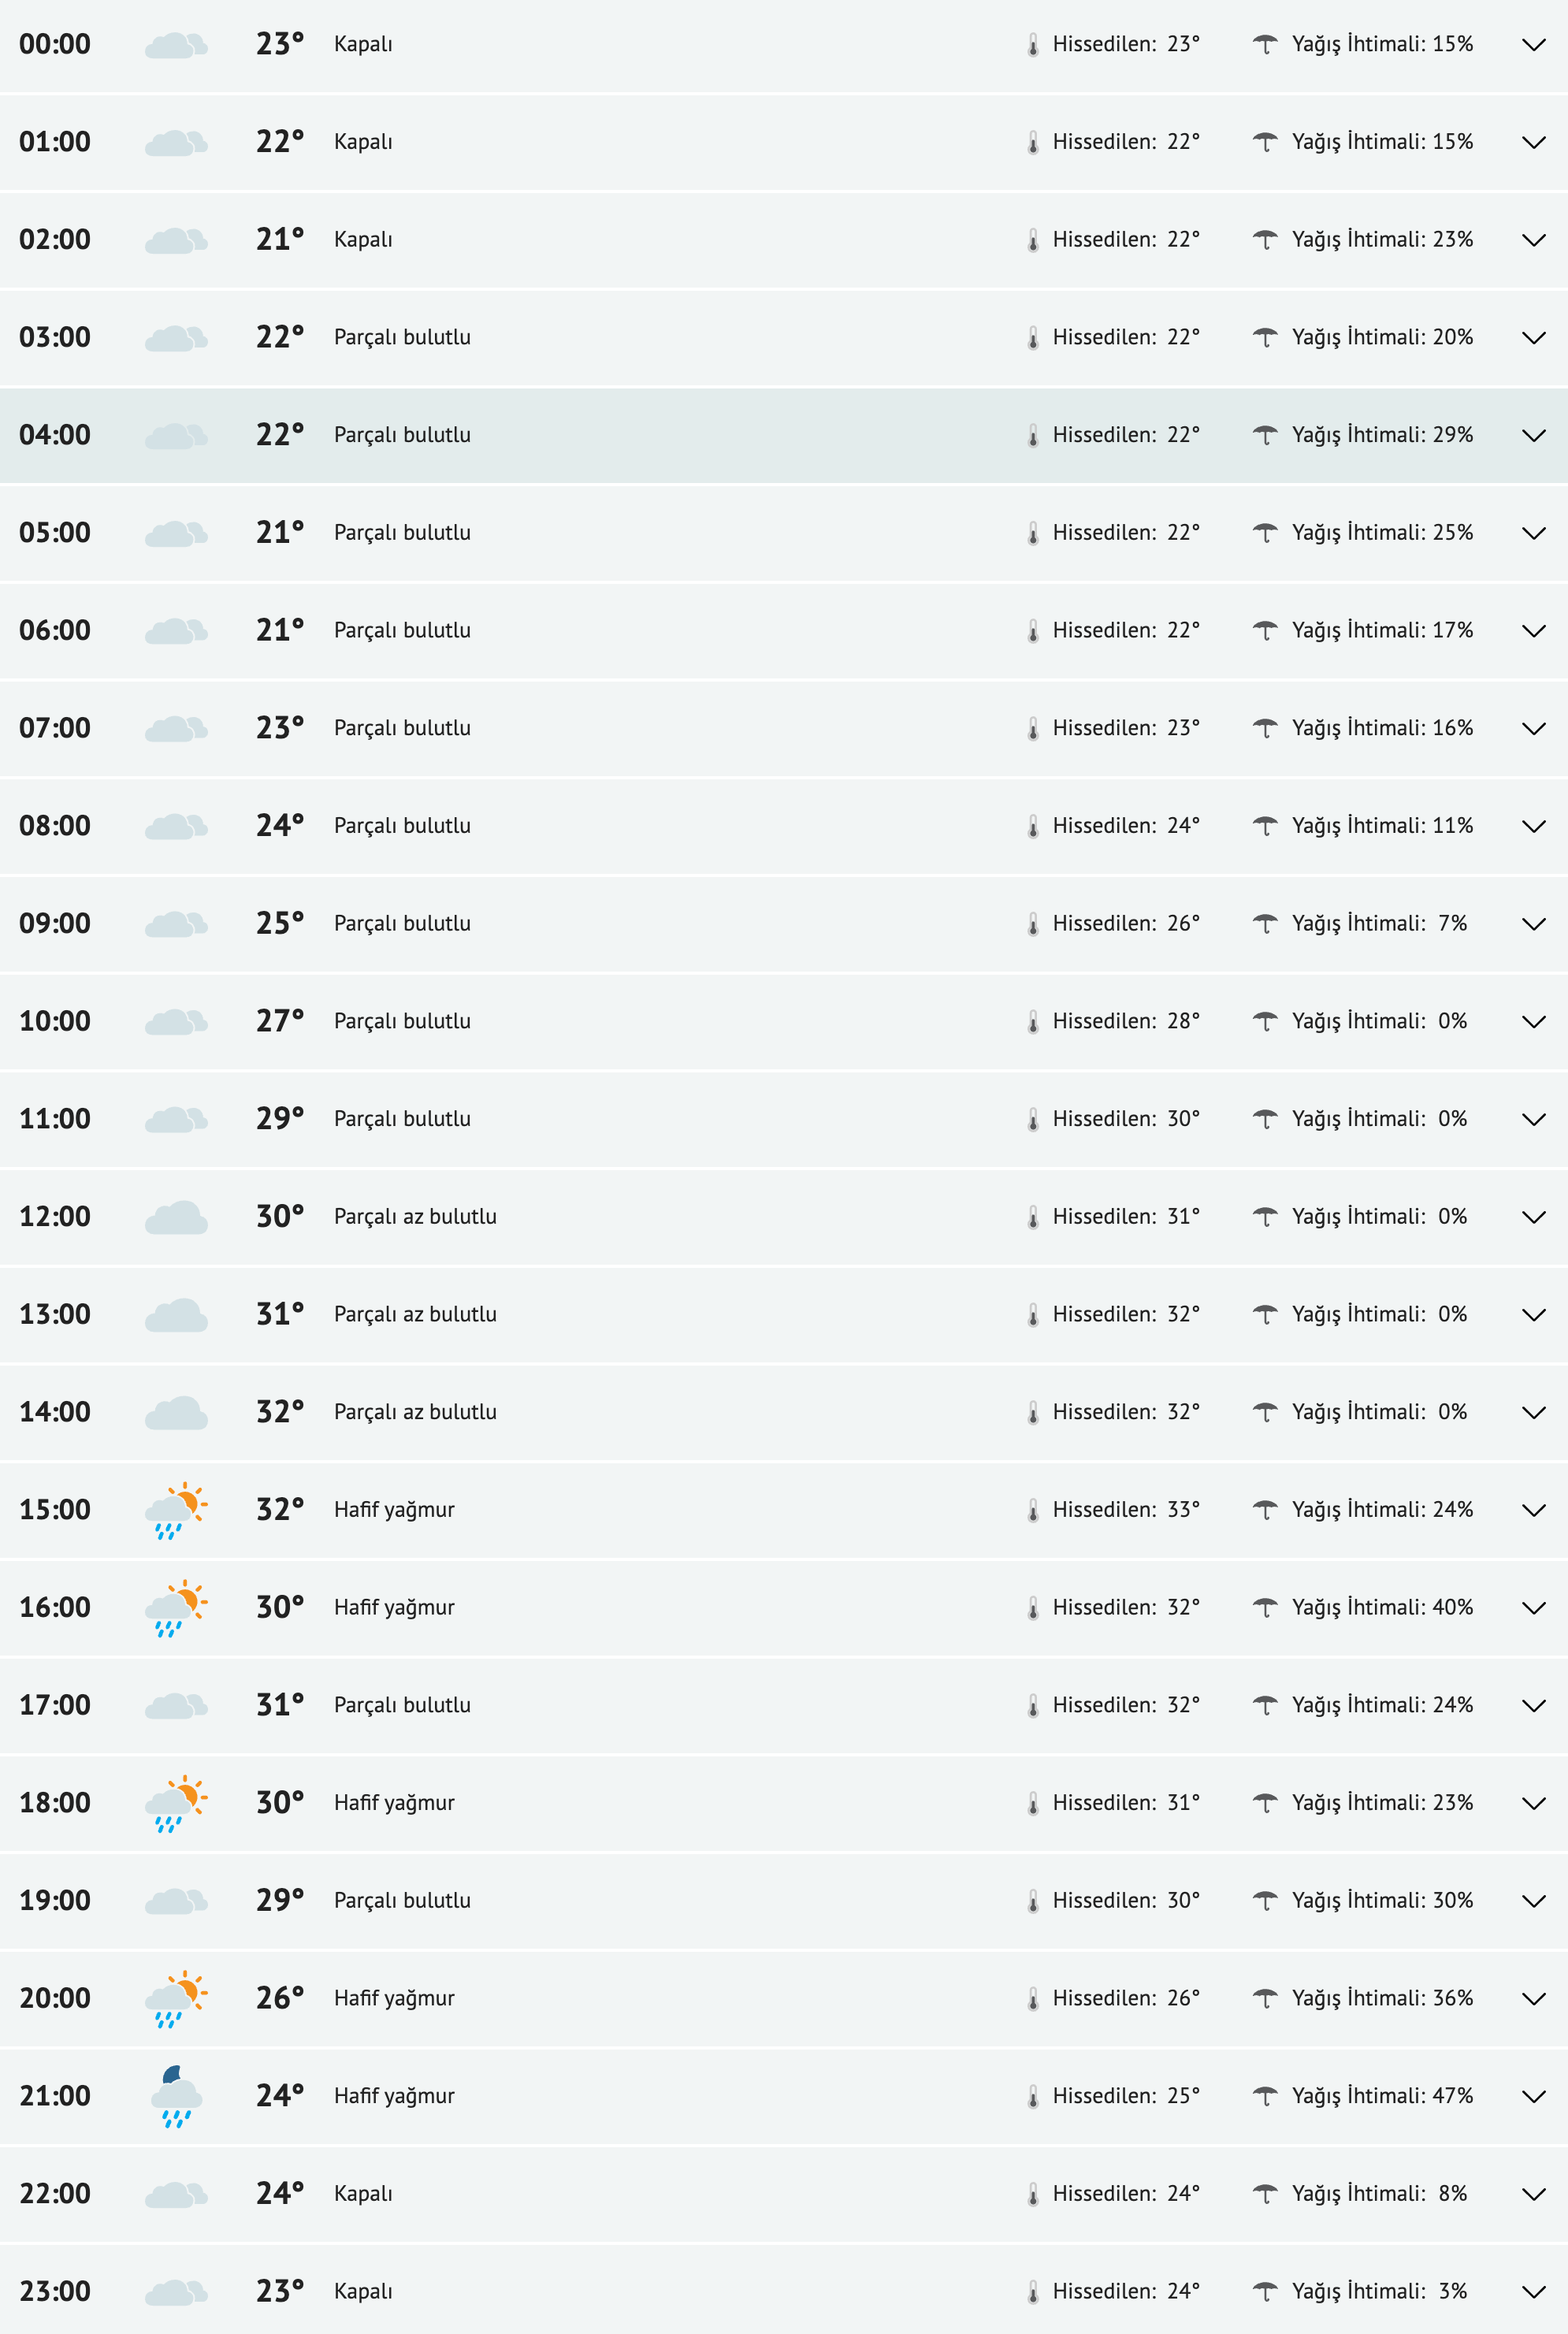Viewport: 1568px width, 2334px height.
Task: Click the cloud icon in the 12:00 row
Action: [x=176, y=1217]
